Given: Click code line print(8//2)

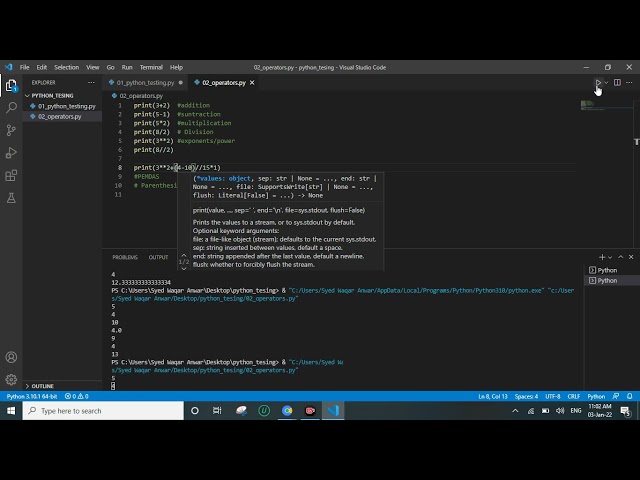Looking at the screenshot, I should (153, 150).
